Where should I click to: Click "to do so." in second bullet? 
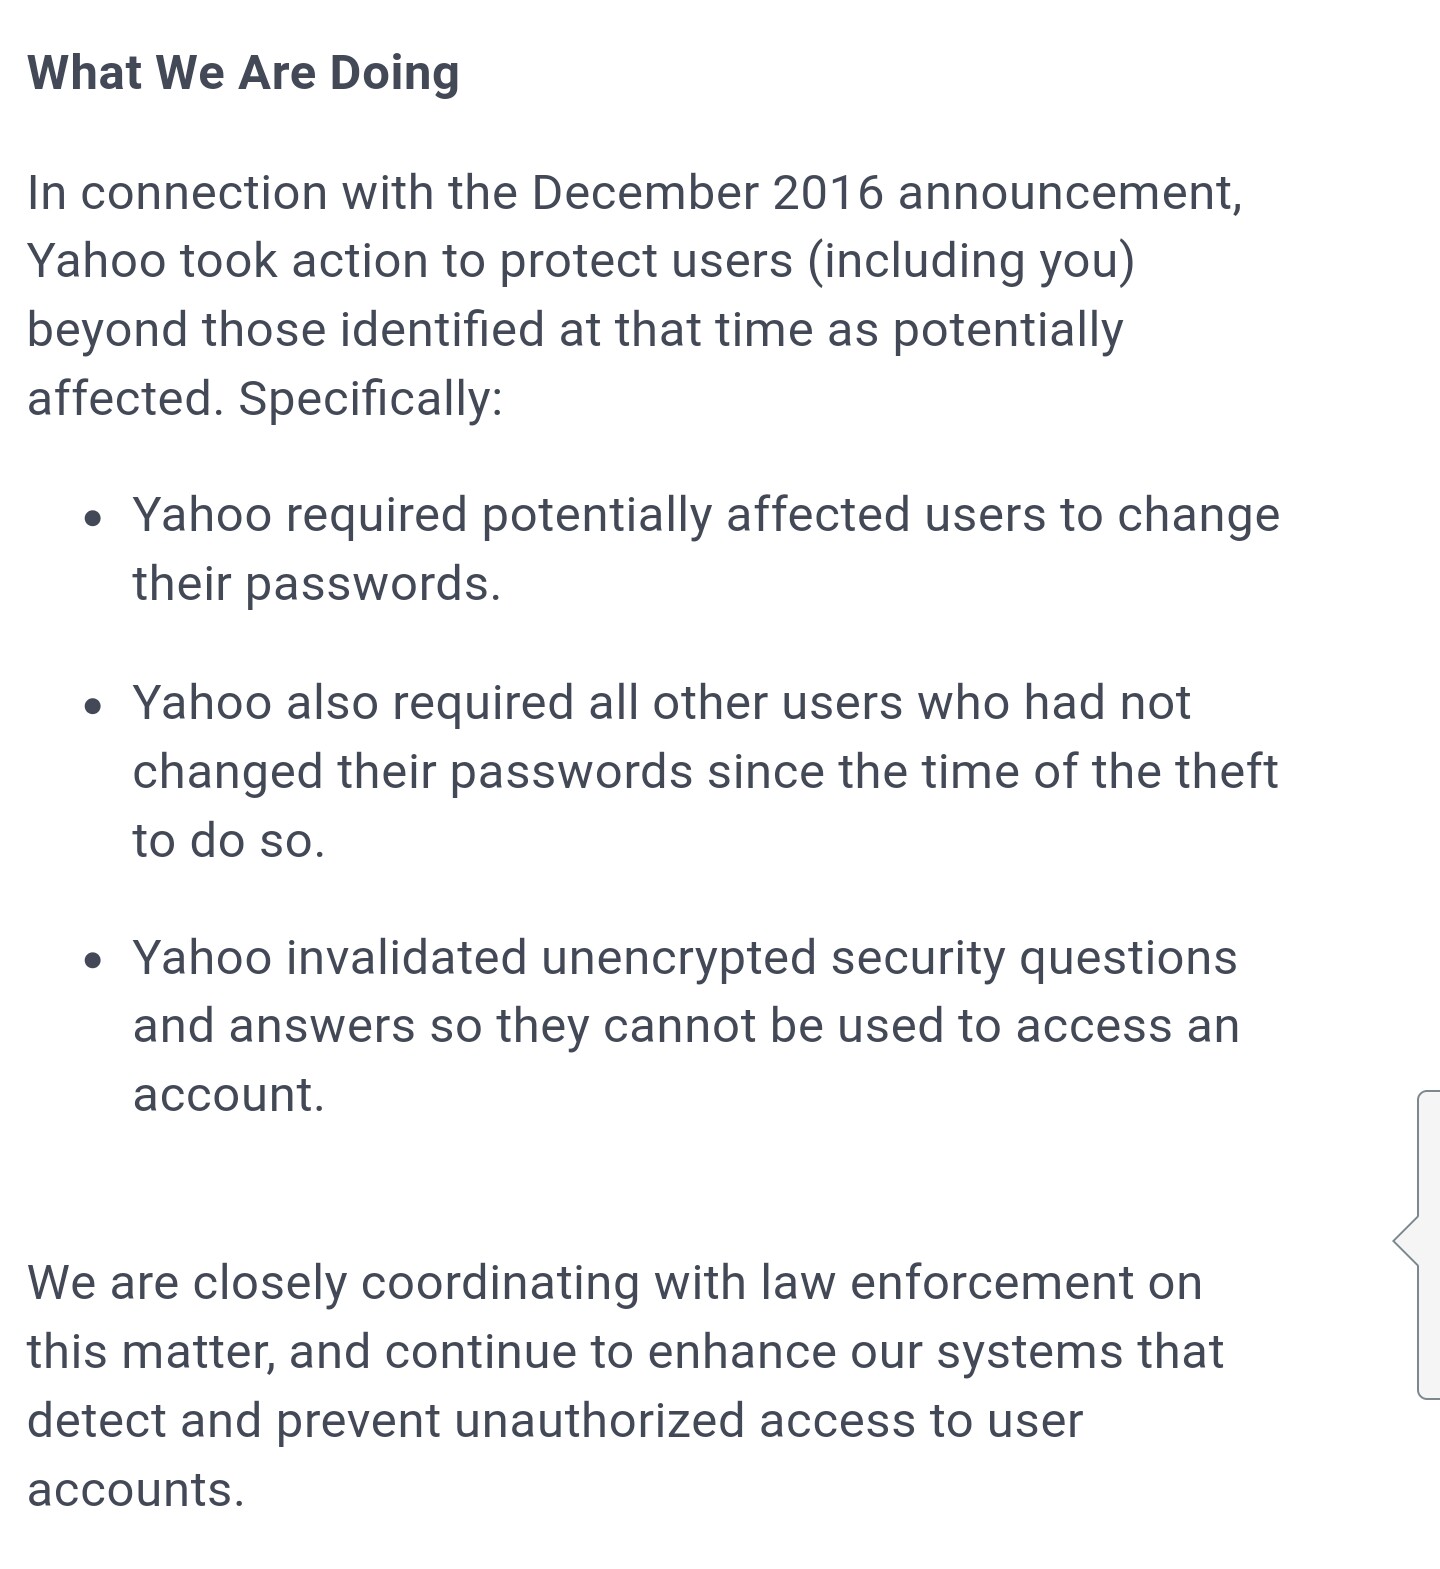(229, 840)
